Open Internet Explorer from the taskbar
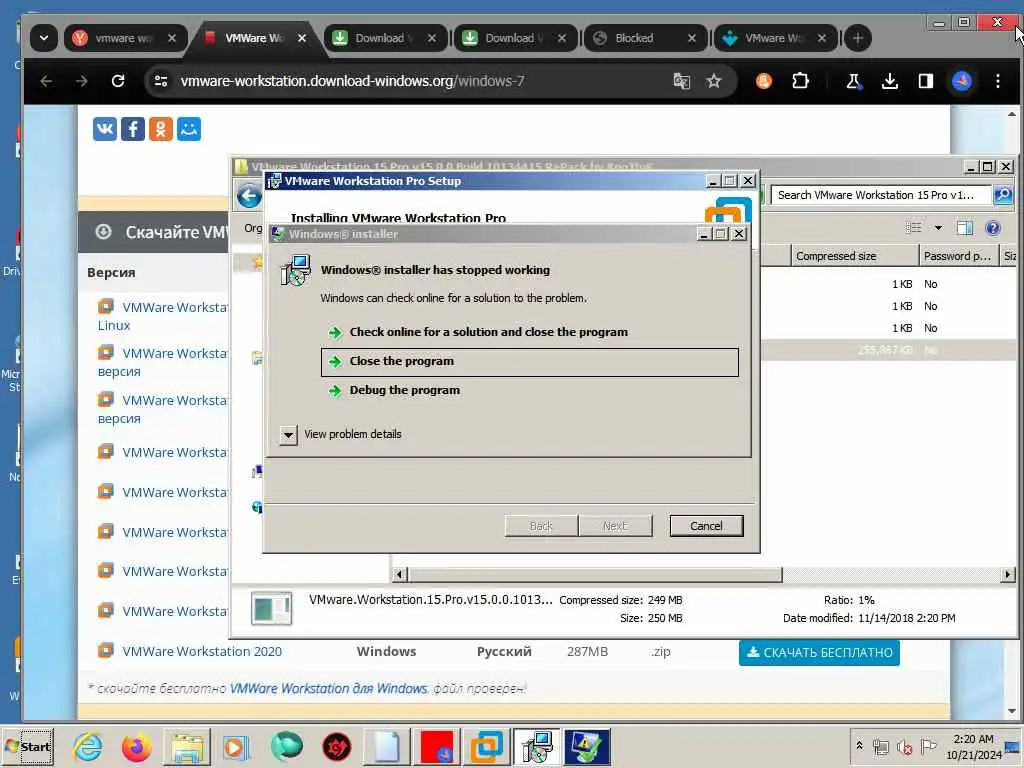Image resolution: width=1024 pixels, height=768 pixels. point(88,746)
